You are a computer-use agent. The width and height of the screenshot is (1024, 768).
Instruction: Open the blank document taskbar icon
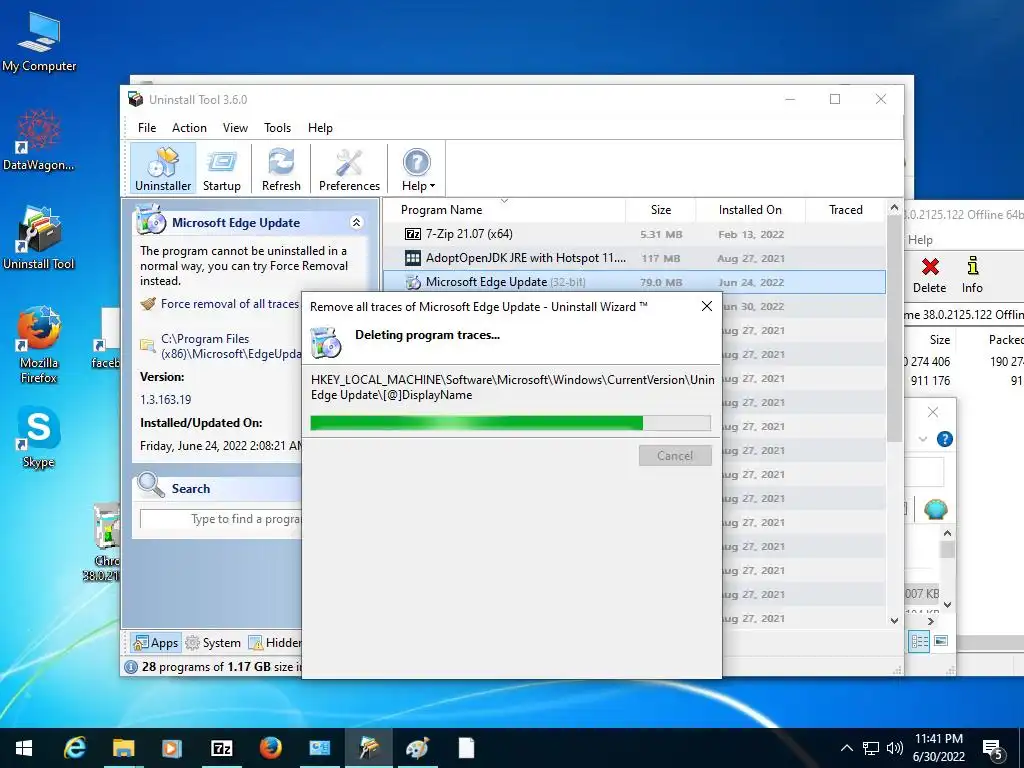[466, 748]
